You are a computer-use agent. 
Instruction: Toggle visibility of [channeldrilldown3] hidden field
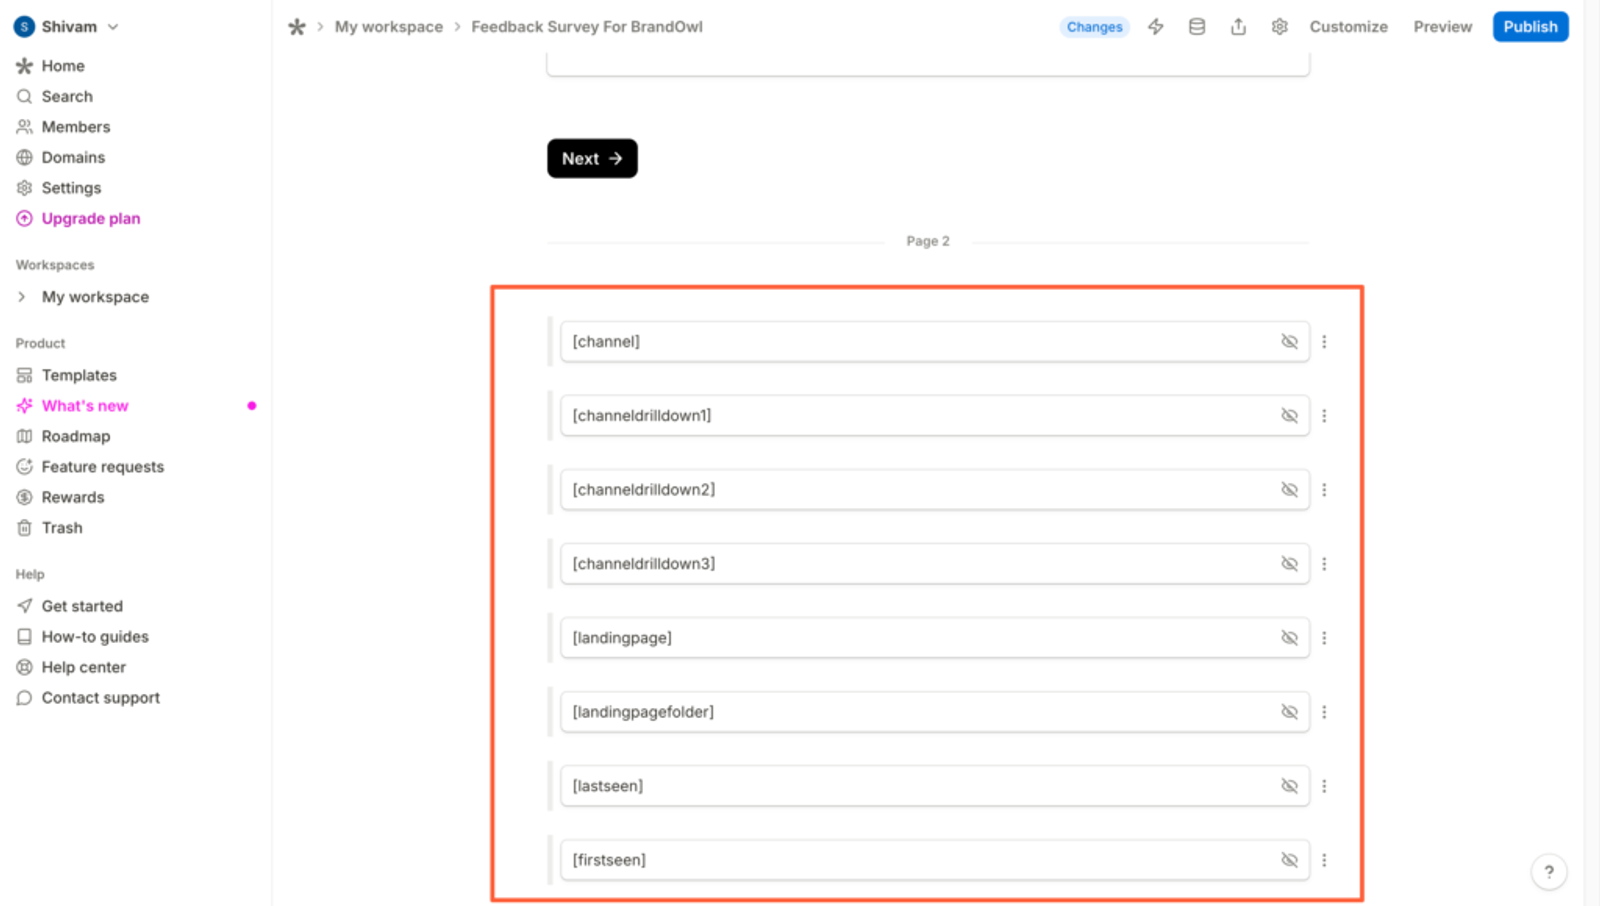click(x=1290, y=564)
